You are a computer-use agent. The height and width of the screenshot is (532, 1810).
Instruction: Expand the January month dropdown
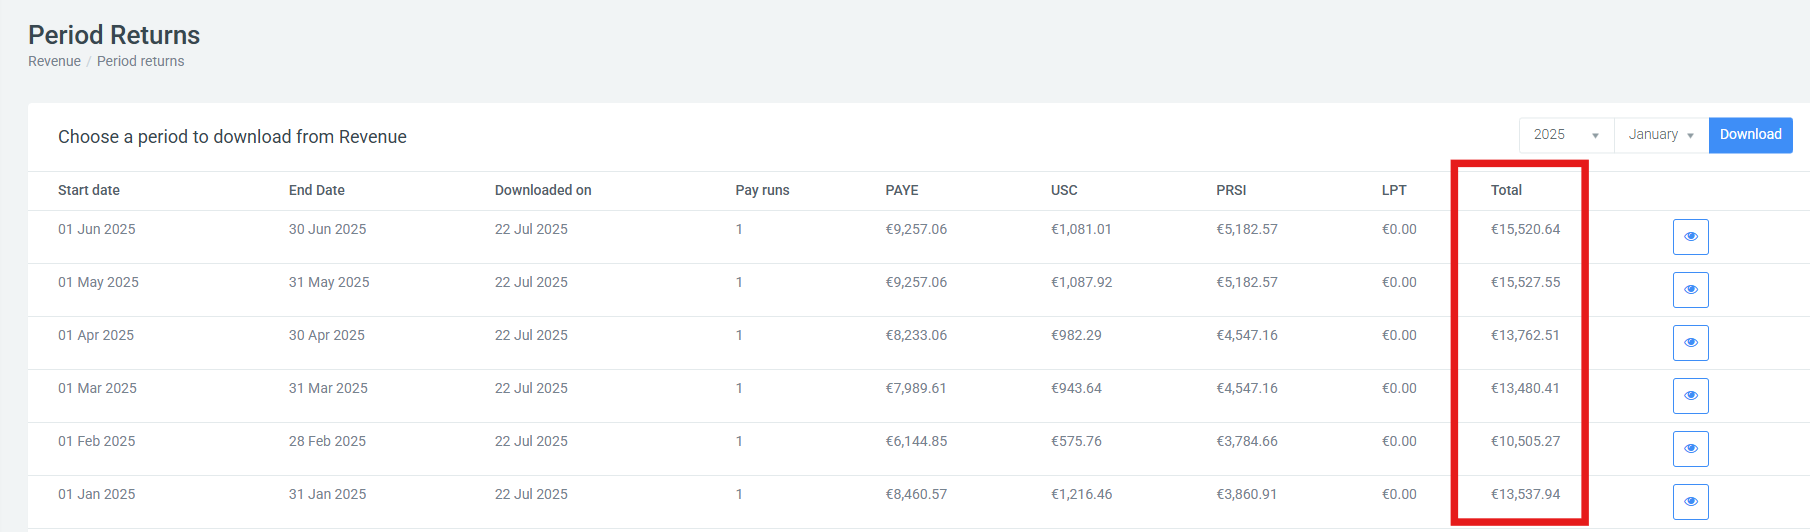(1660, 135)
